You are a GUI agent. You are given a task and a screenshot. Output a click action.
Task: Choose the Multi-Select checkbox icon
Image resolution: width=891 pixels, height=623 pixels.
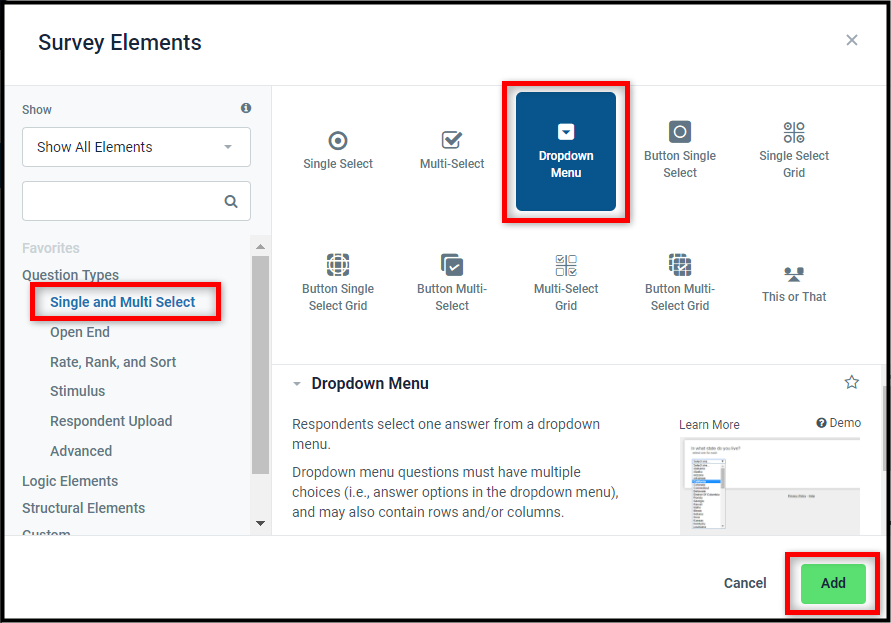tap(452, 141)
